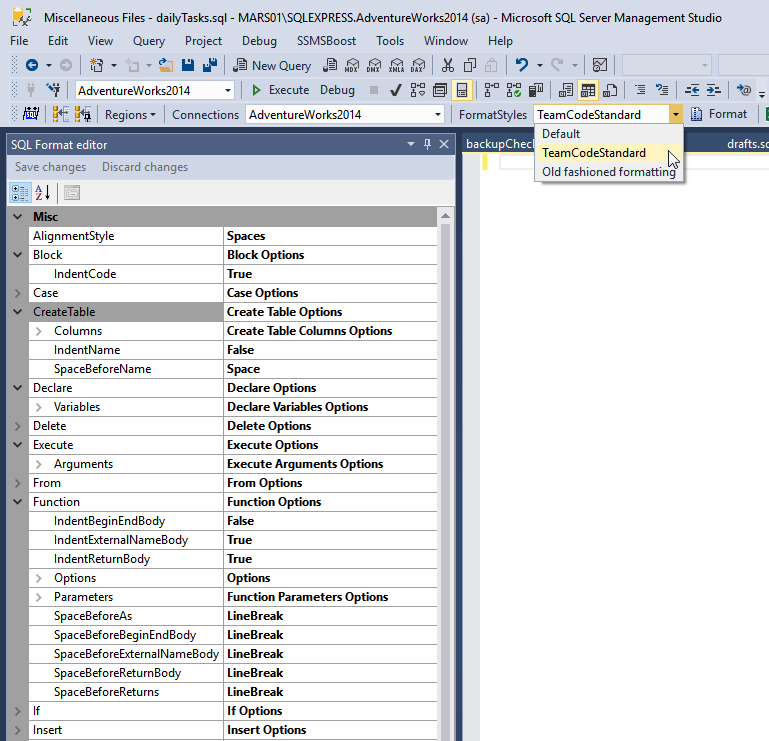769x741 pixels.
Task: Open the Query menu
Action: pyautogui.click(x=149, y=41)
